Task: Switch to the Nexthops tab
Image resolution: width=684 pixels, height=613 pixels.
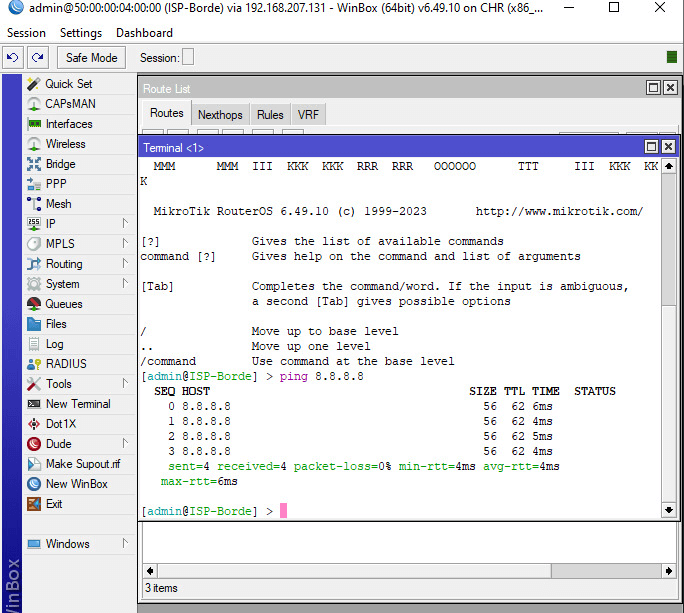Action: click(220, 115)
